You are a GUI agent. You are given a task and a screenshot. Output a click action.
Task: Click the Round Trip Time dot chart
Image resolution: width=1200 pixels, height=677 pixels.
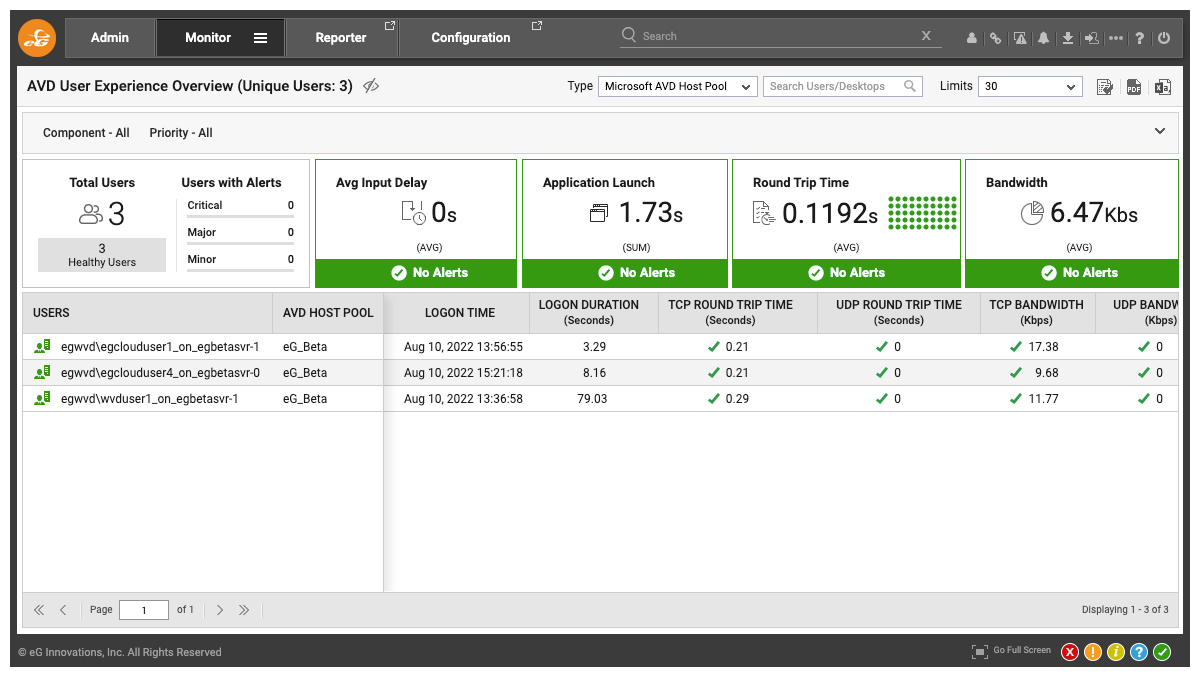[922, 213]
